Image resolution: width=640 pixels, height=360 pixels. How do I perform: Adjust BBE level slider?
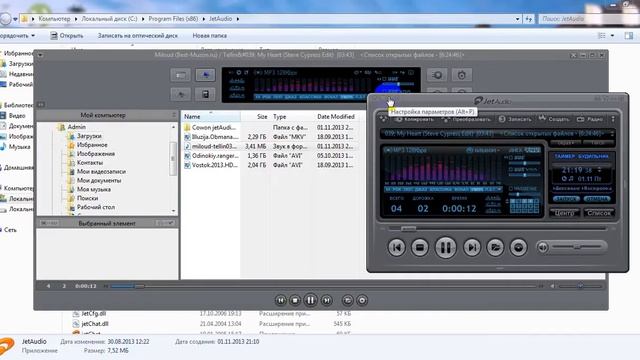[525, 163]
